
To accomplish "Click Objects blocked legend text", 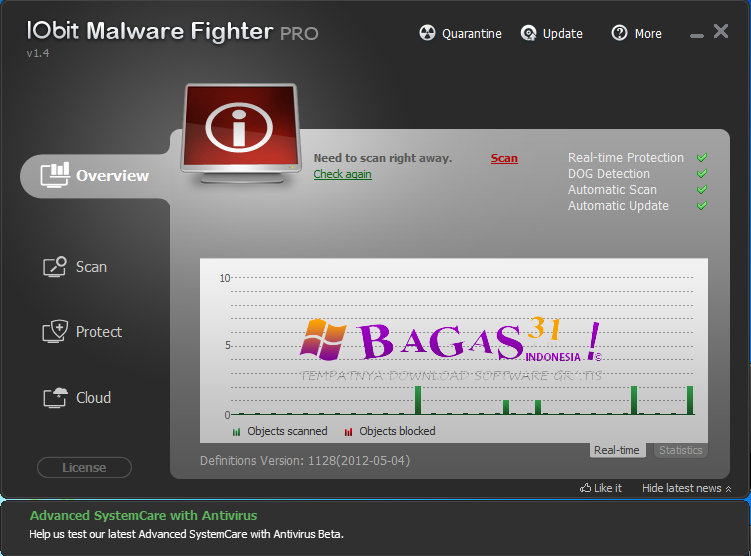I will pyautogui.click(x=398, y=431).
